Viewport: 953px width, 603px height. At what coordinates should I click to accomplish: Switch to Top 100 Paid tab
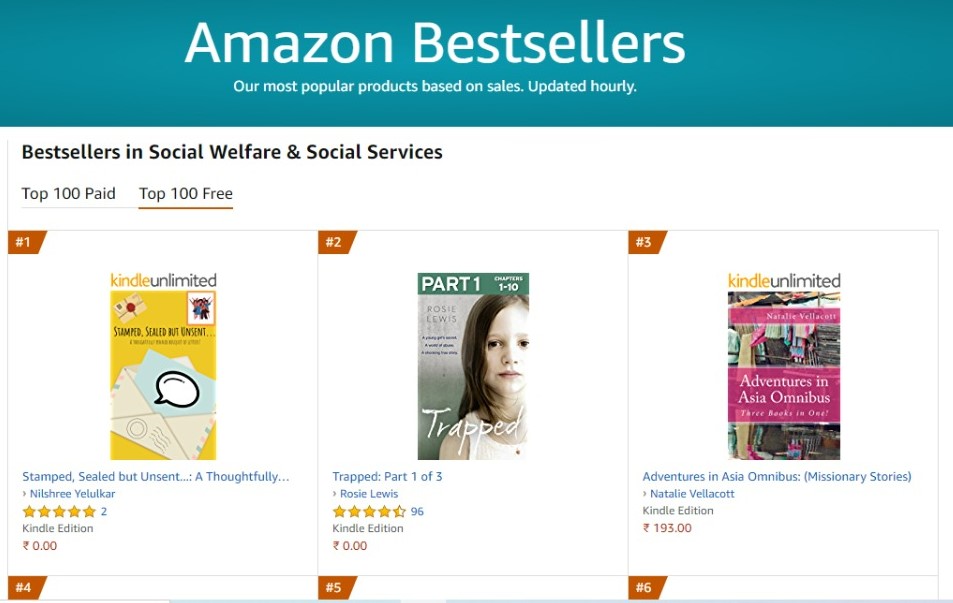pos(69,194)
